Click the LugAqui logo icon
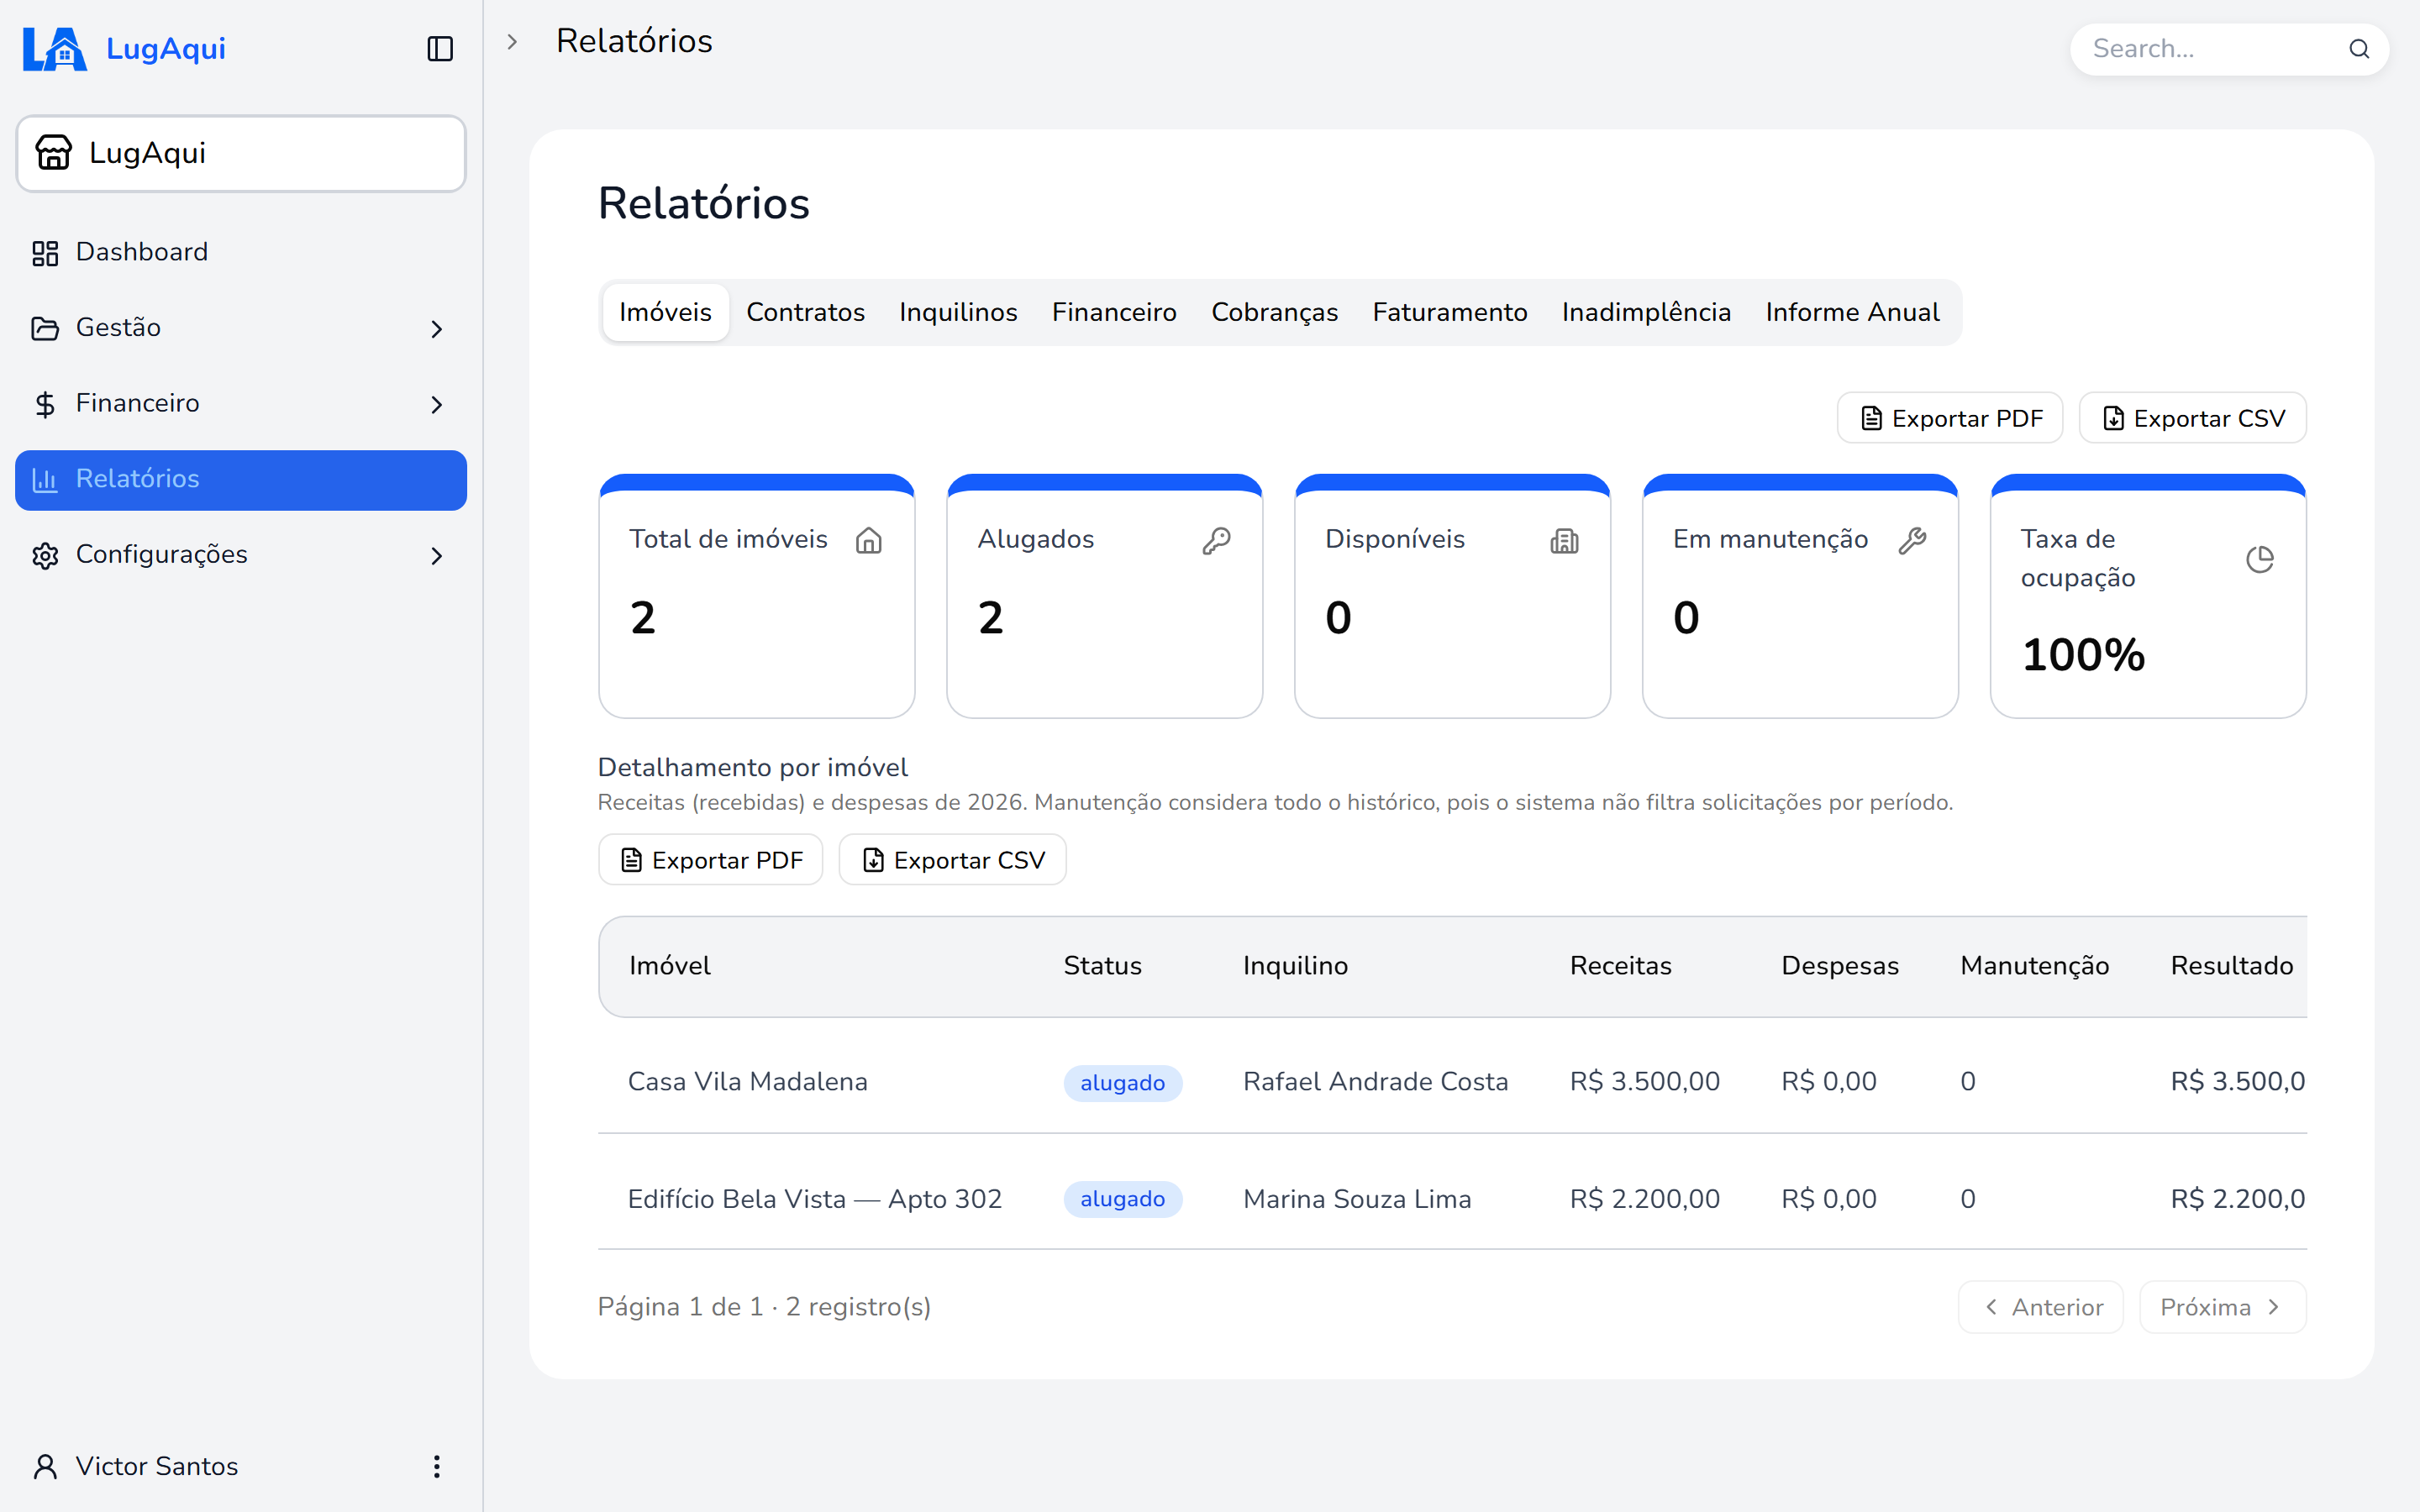The width and height of the screenshot is (2420, 1512). tap(55, 49)
